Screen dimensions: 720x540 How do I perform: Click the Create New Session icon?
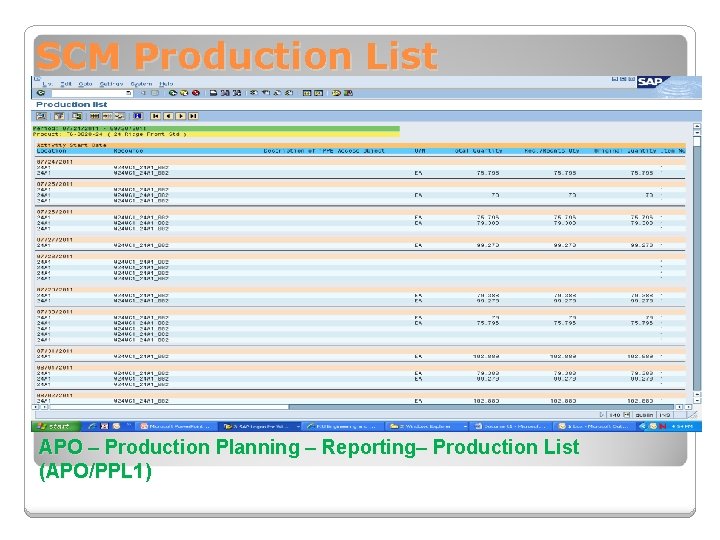pos(307,93)
